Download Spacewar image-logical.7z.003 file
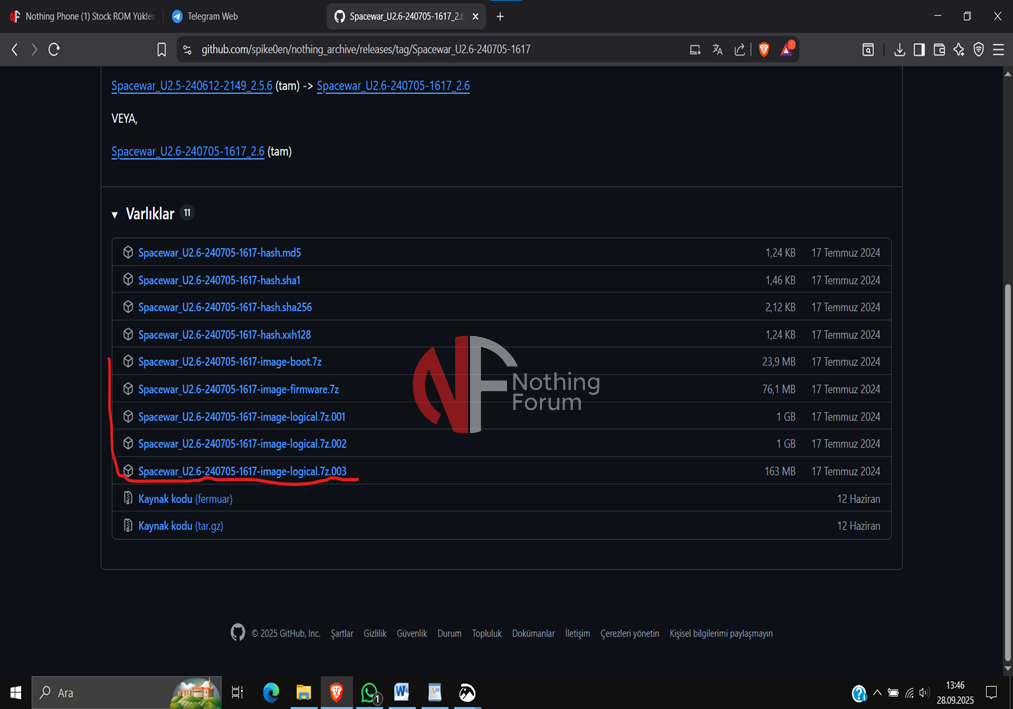 pos(242,471)
